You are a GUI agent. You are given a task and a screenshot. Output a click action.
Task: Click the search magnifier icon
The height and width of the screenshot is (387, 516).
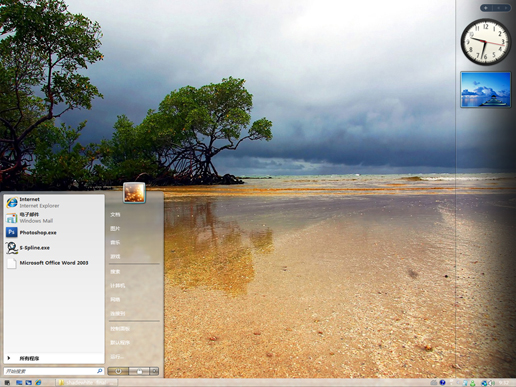tap(99, 371)
